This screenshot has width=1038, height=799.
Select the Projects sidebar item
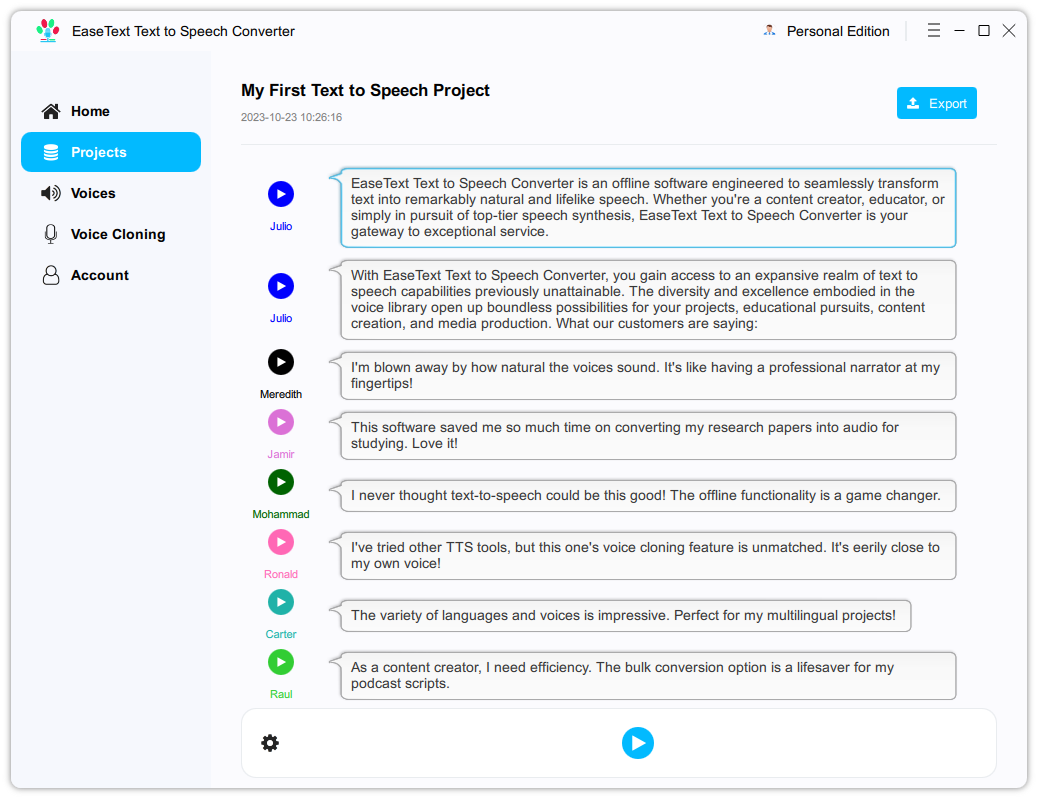110,152
